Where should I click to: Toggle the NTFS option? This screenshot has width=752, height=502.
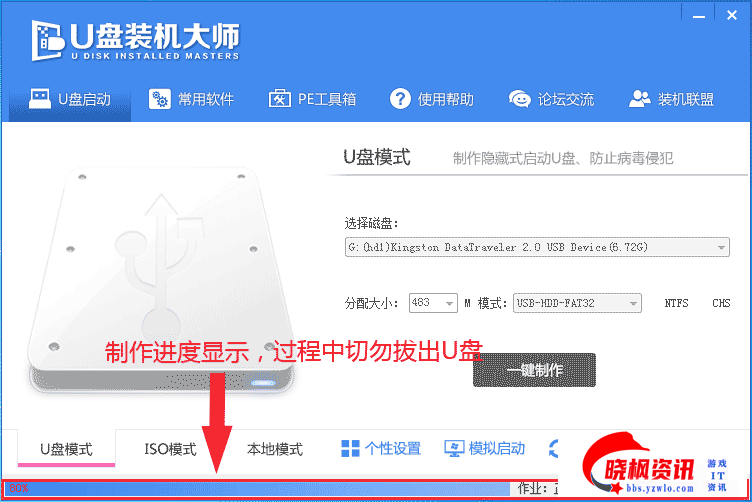[x=676, y=303]
